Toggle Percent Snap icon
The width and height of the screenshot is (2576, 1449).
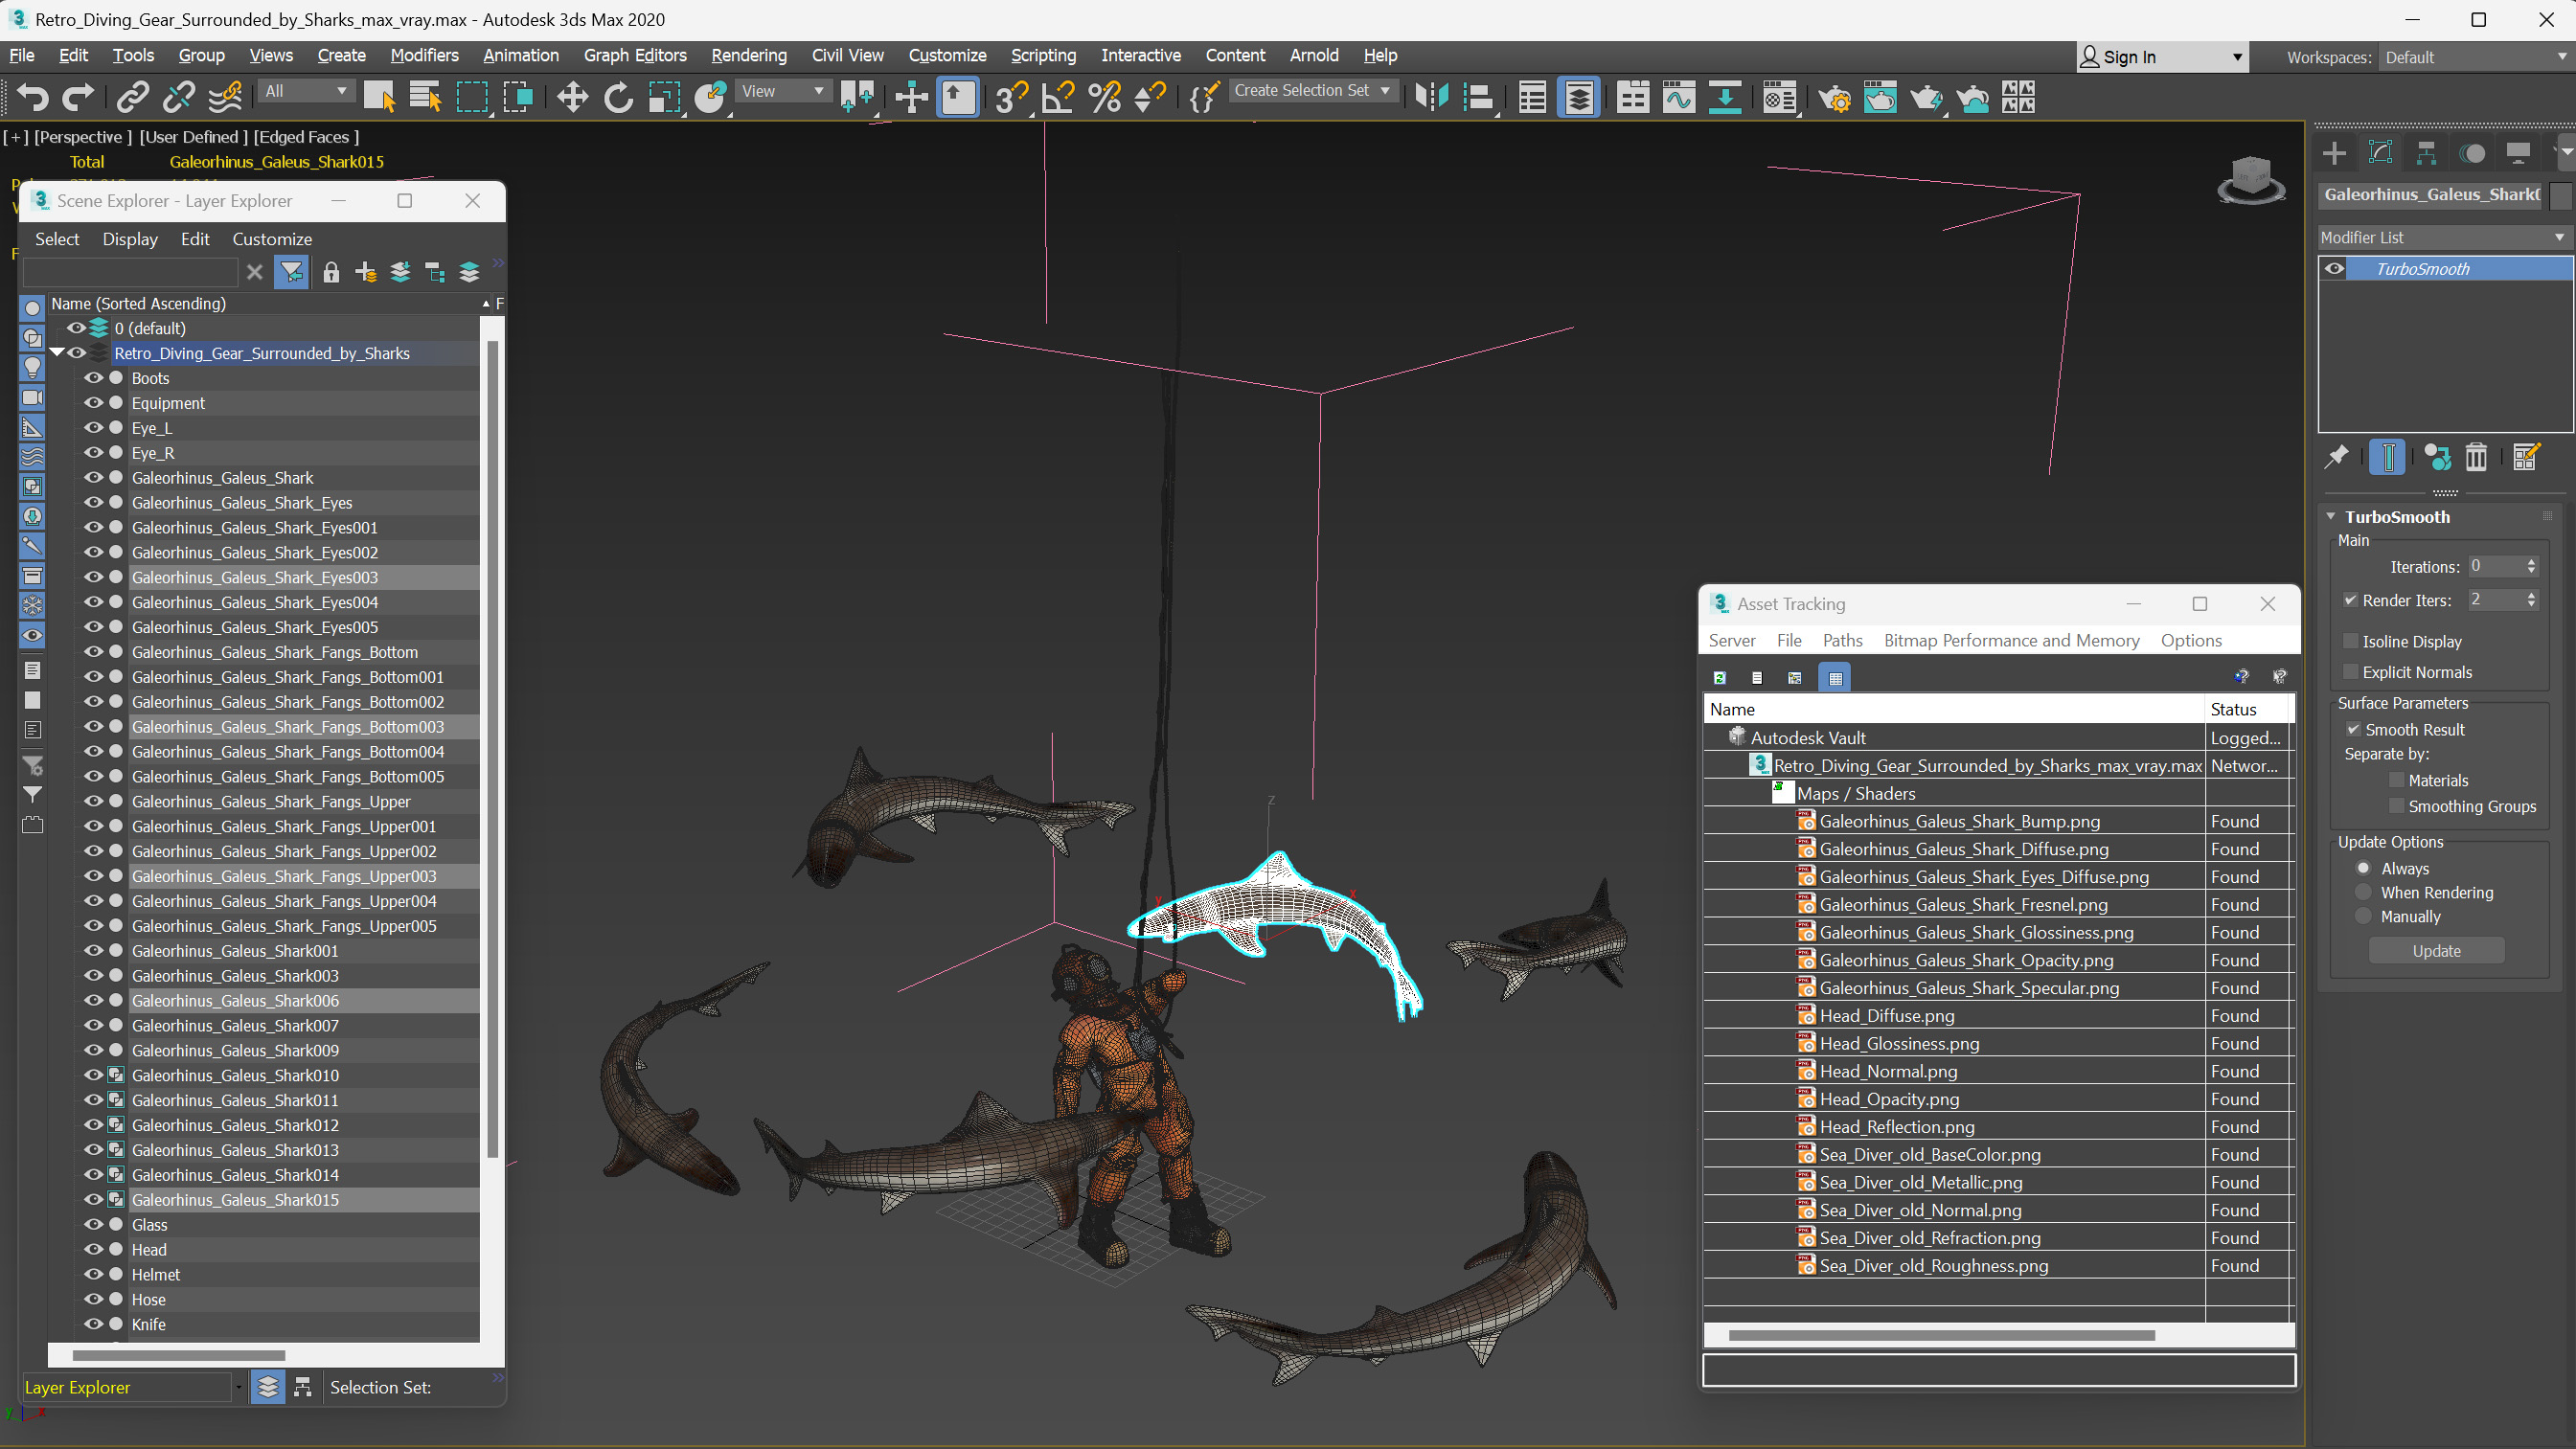1104,97
